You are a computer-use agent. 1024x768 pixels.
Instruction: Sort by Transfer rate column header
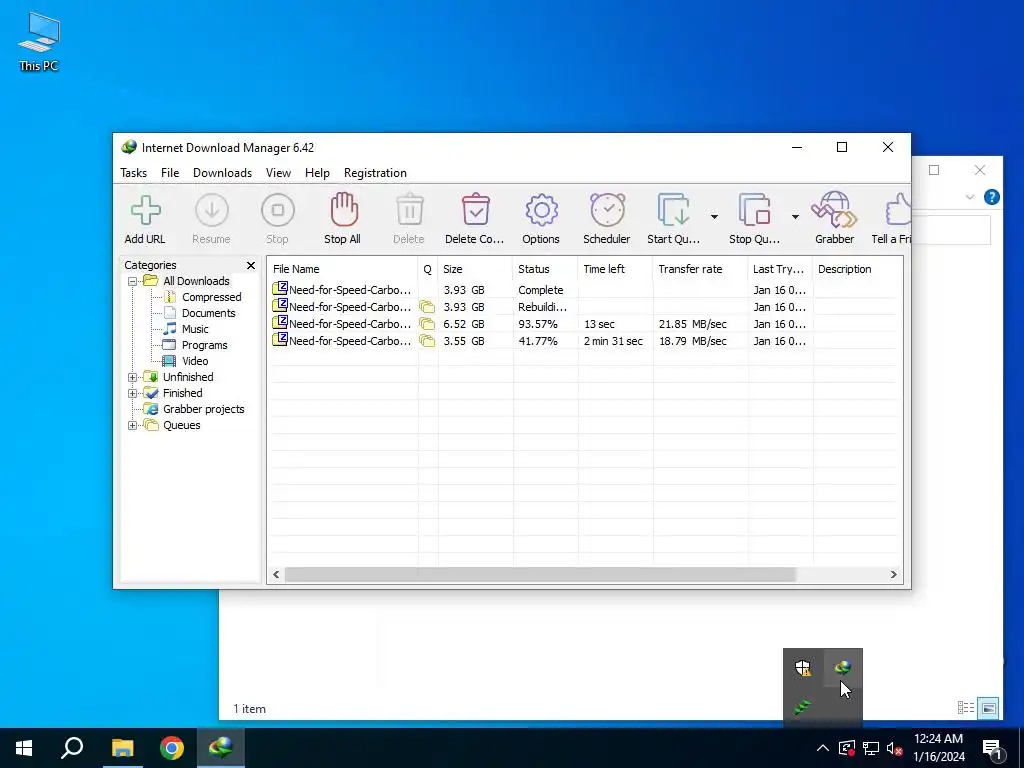click(x=700, y=269)
